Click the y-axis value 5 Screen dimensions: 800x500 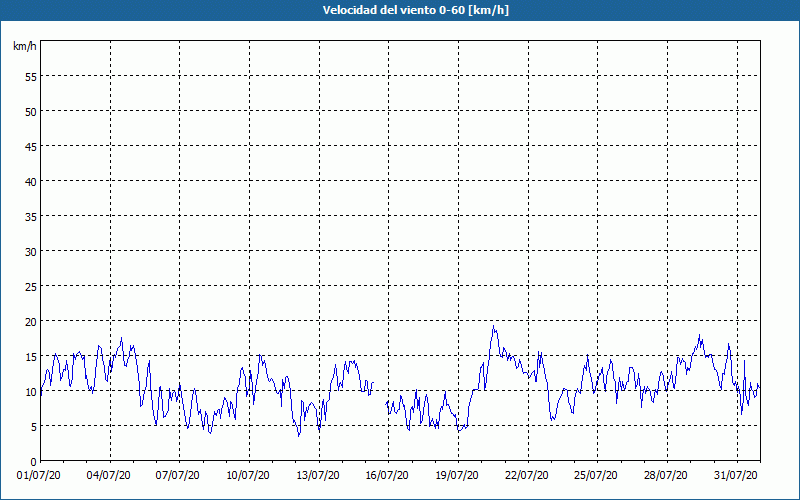coord(34,427)
